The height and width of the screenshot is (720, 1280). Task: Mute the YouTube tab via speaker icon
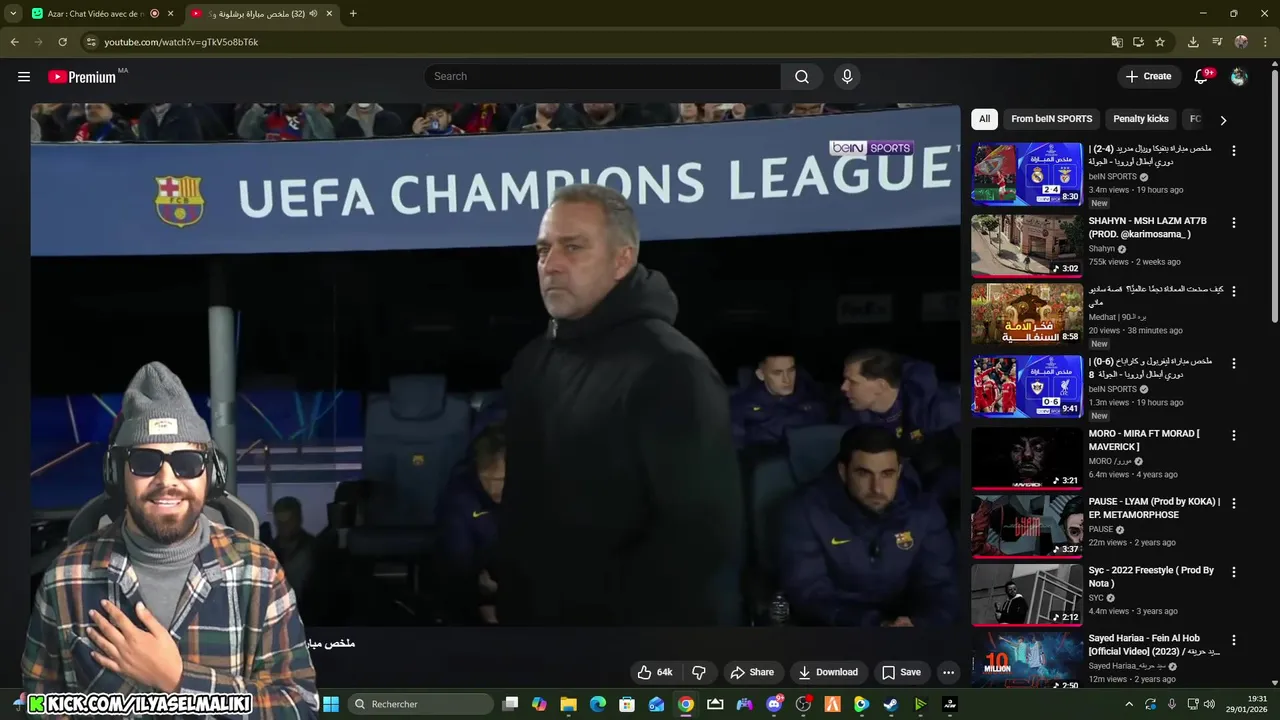click(x=314, y=14)
